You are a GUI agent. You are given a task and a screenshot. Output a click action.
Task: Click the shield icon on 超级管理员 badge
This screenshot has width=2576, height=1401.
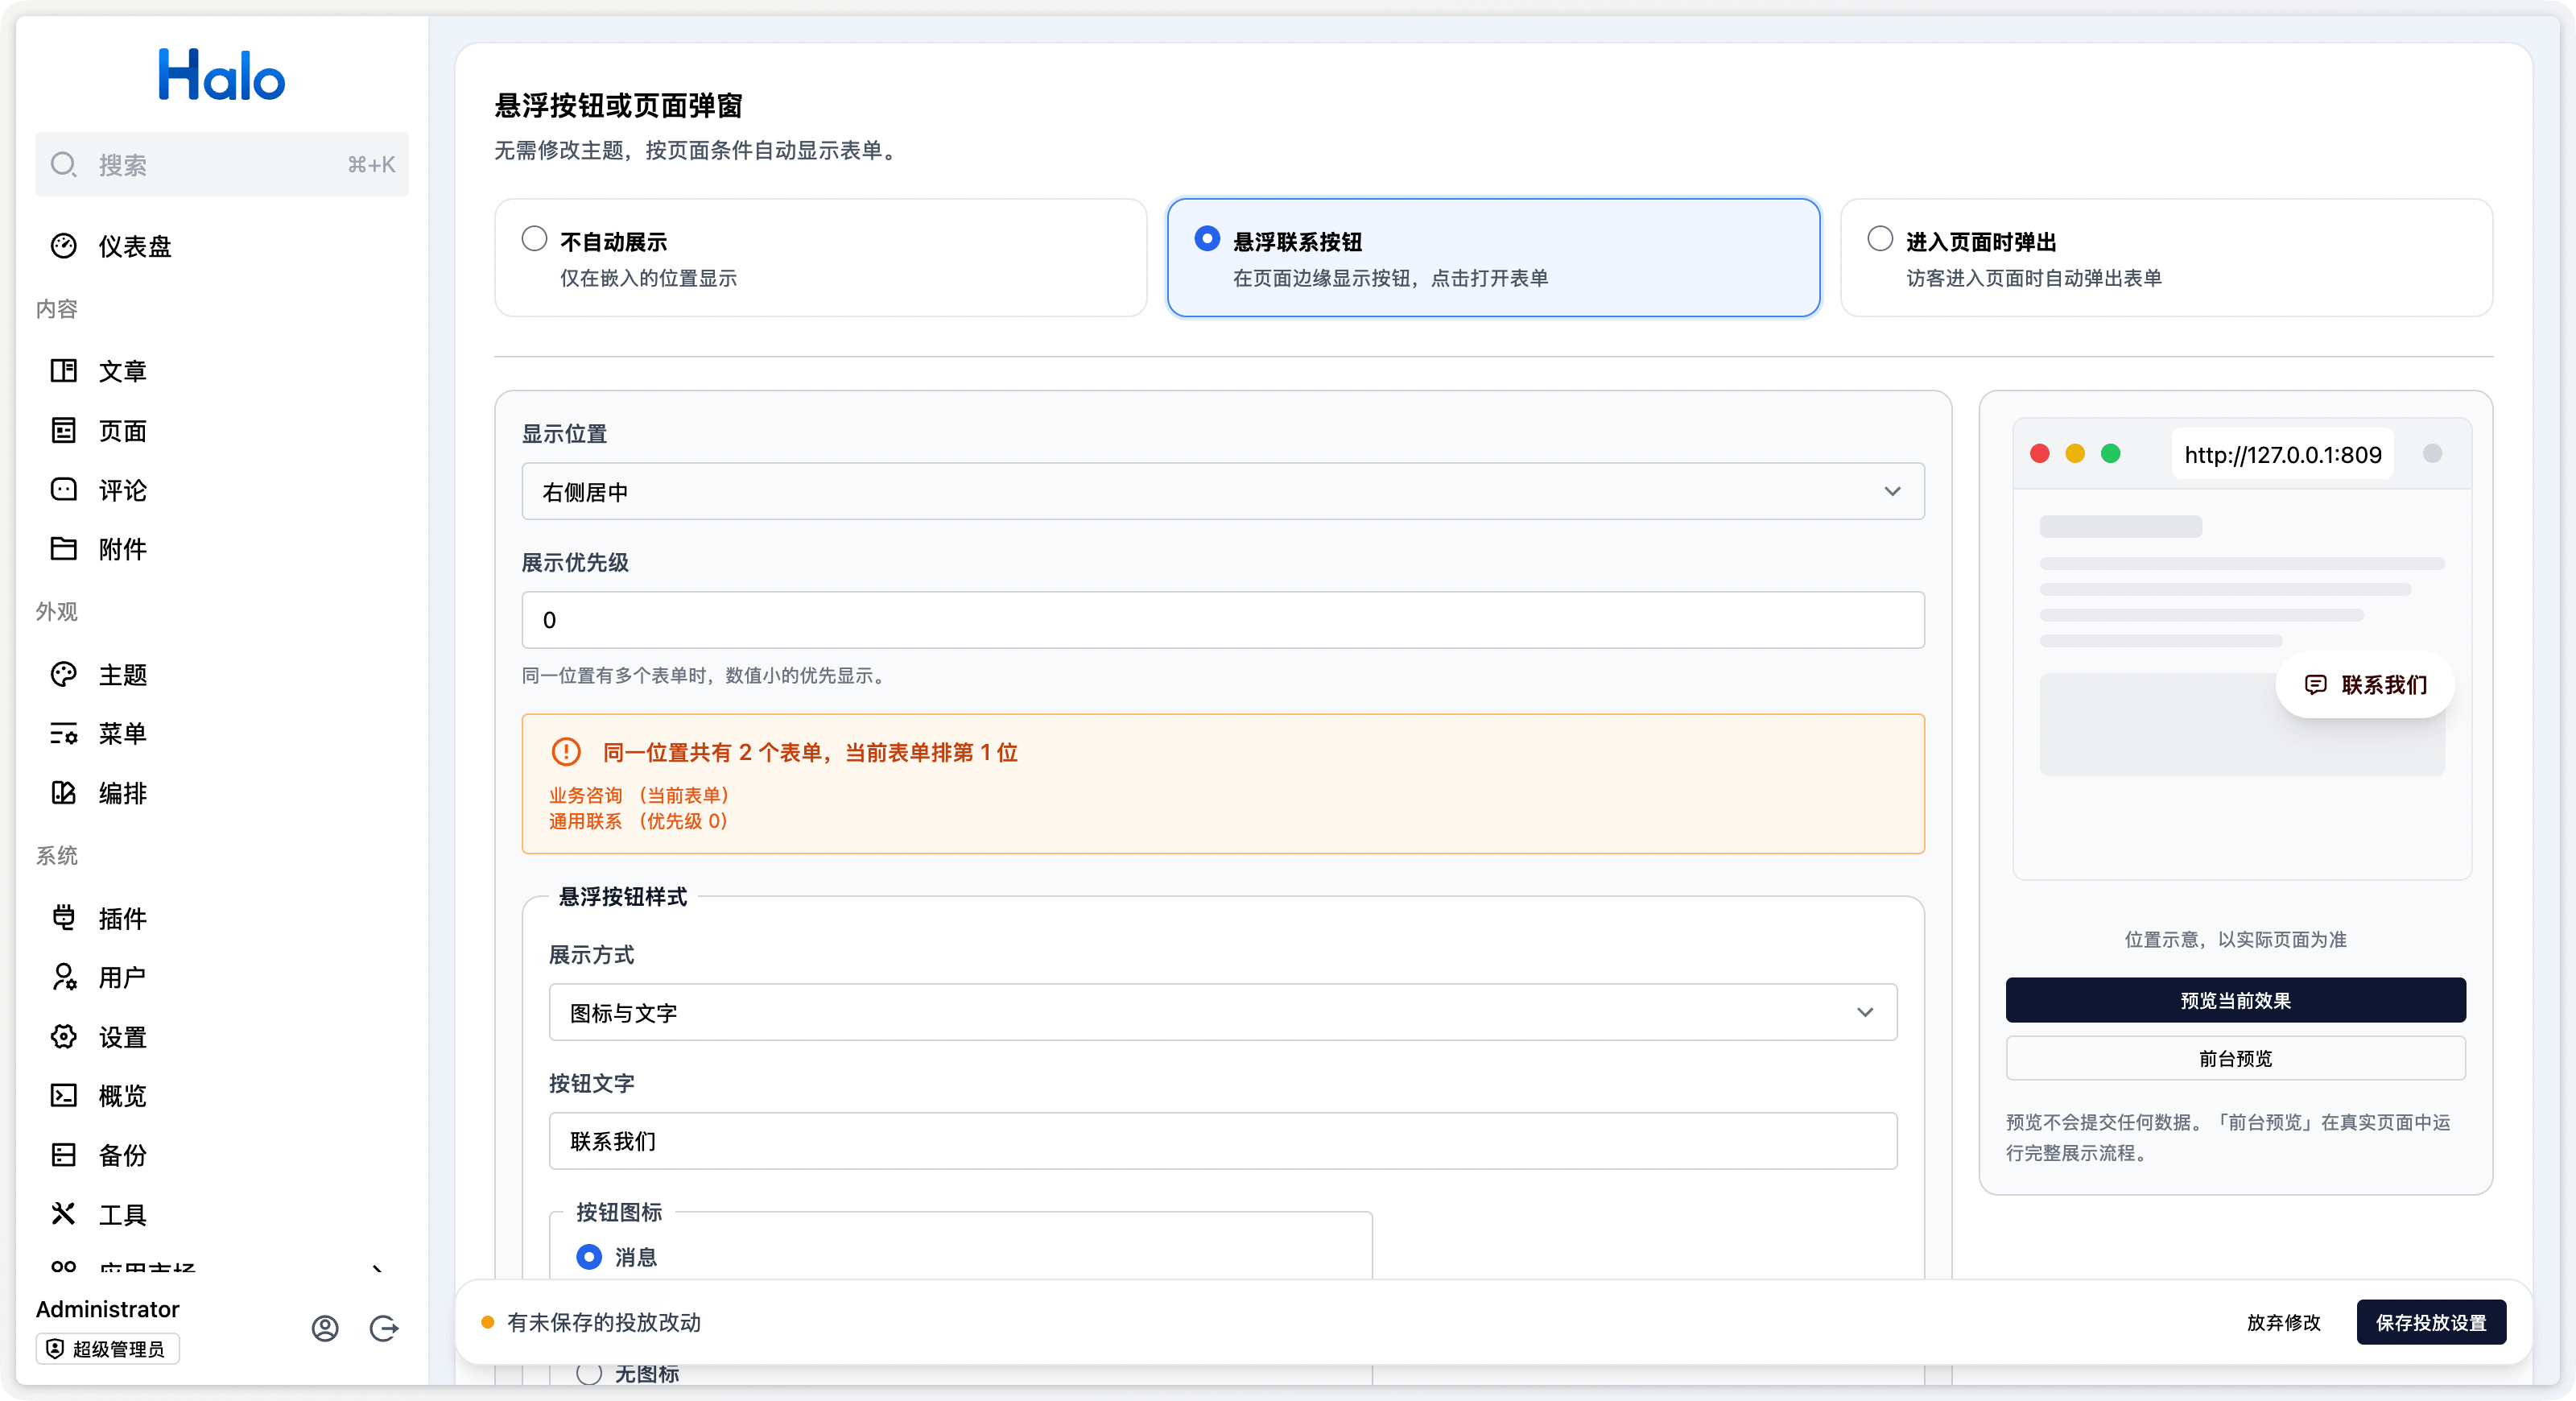pos(56,1349)
